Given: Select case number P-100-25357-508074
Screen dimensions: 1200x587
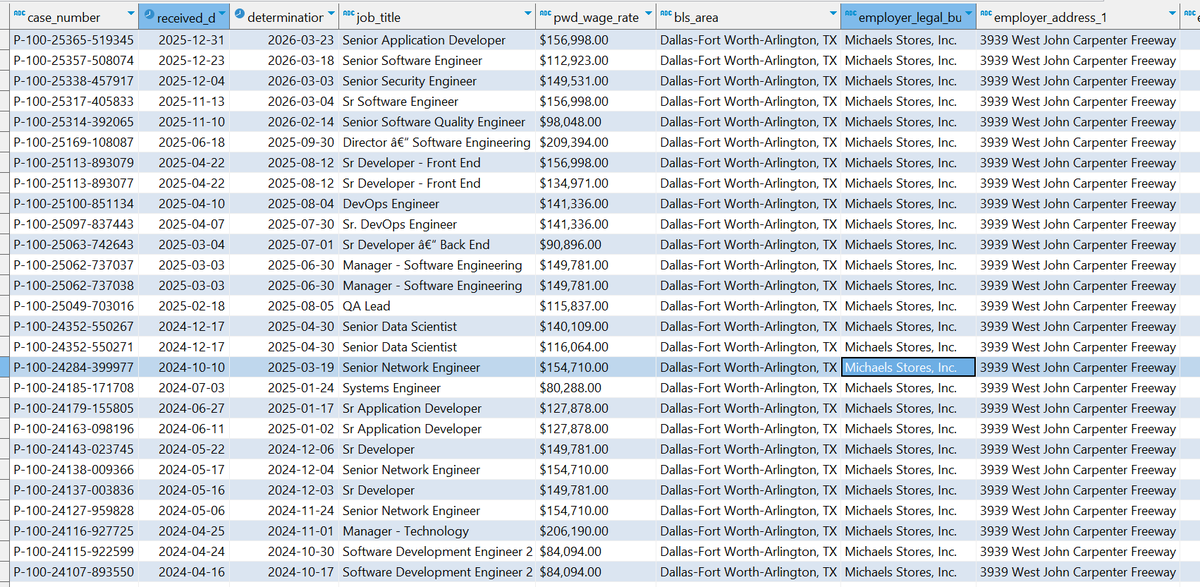Looking at the screenshot, I should [x=73, y=60].
